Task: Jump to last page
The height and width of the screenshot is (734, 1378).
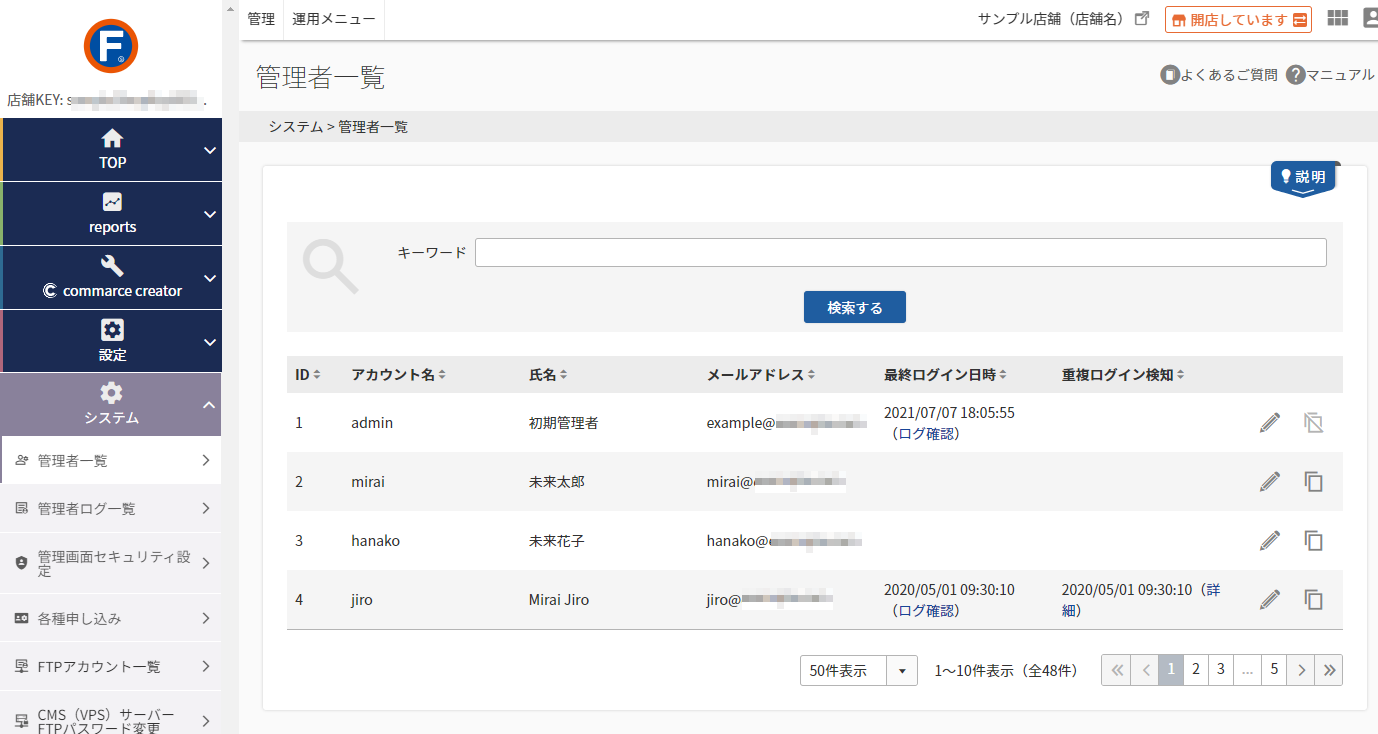Action: pyautogui.click(x=1329, y=670)
